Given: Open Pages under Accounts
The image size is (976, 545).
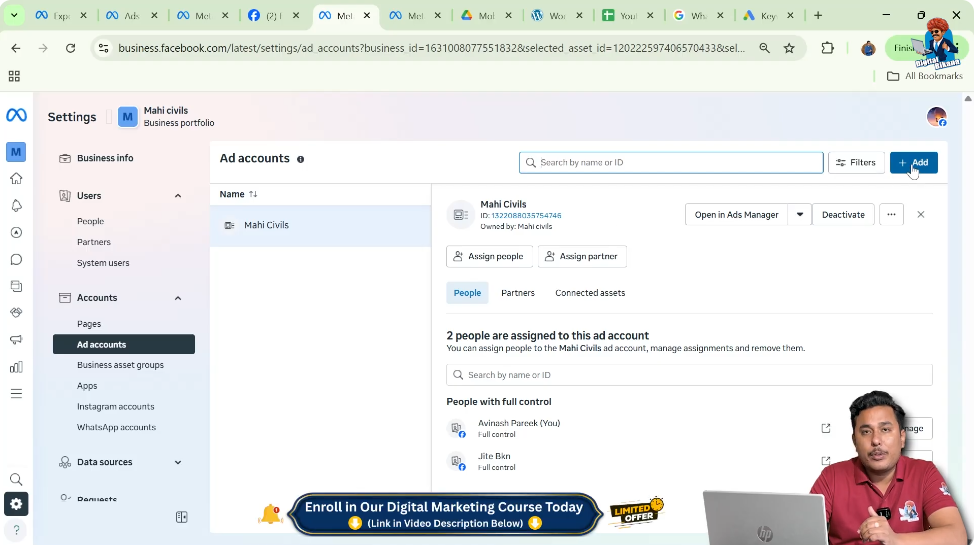Looking at the screenshot, I should click(x=89, y=324).
